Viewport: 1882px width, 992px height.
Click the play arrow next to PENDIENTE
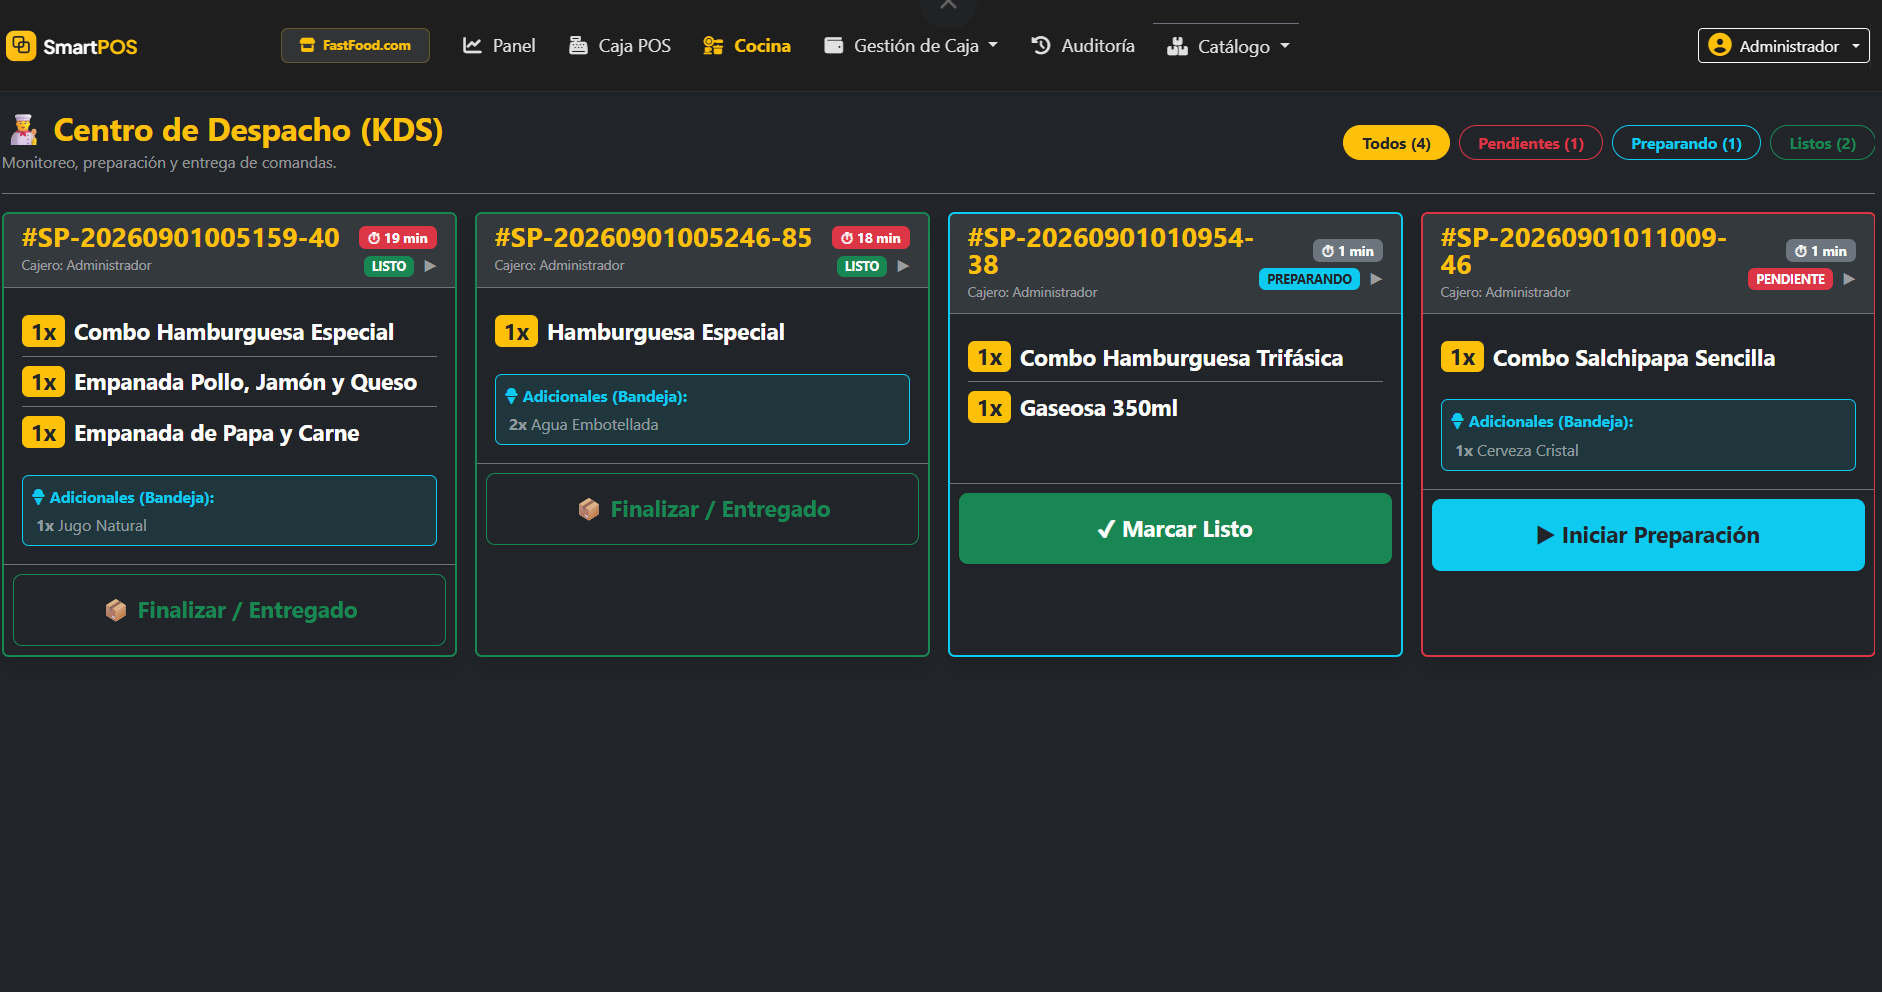(x=1849, y=279)
